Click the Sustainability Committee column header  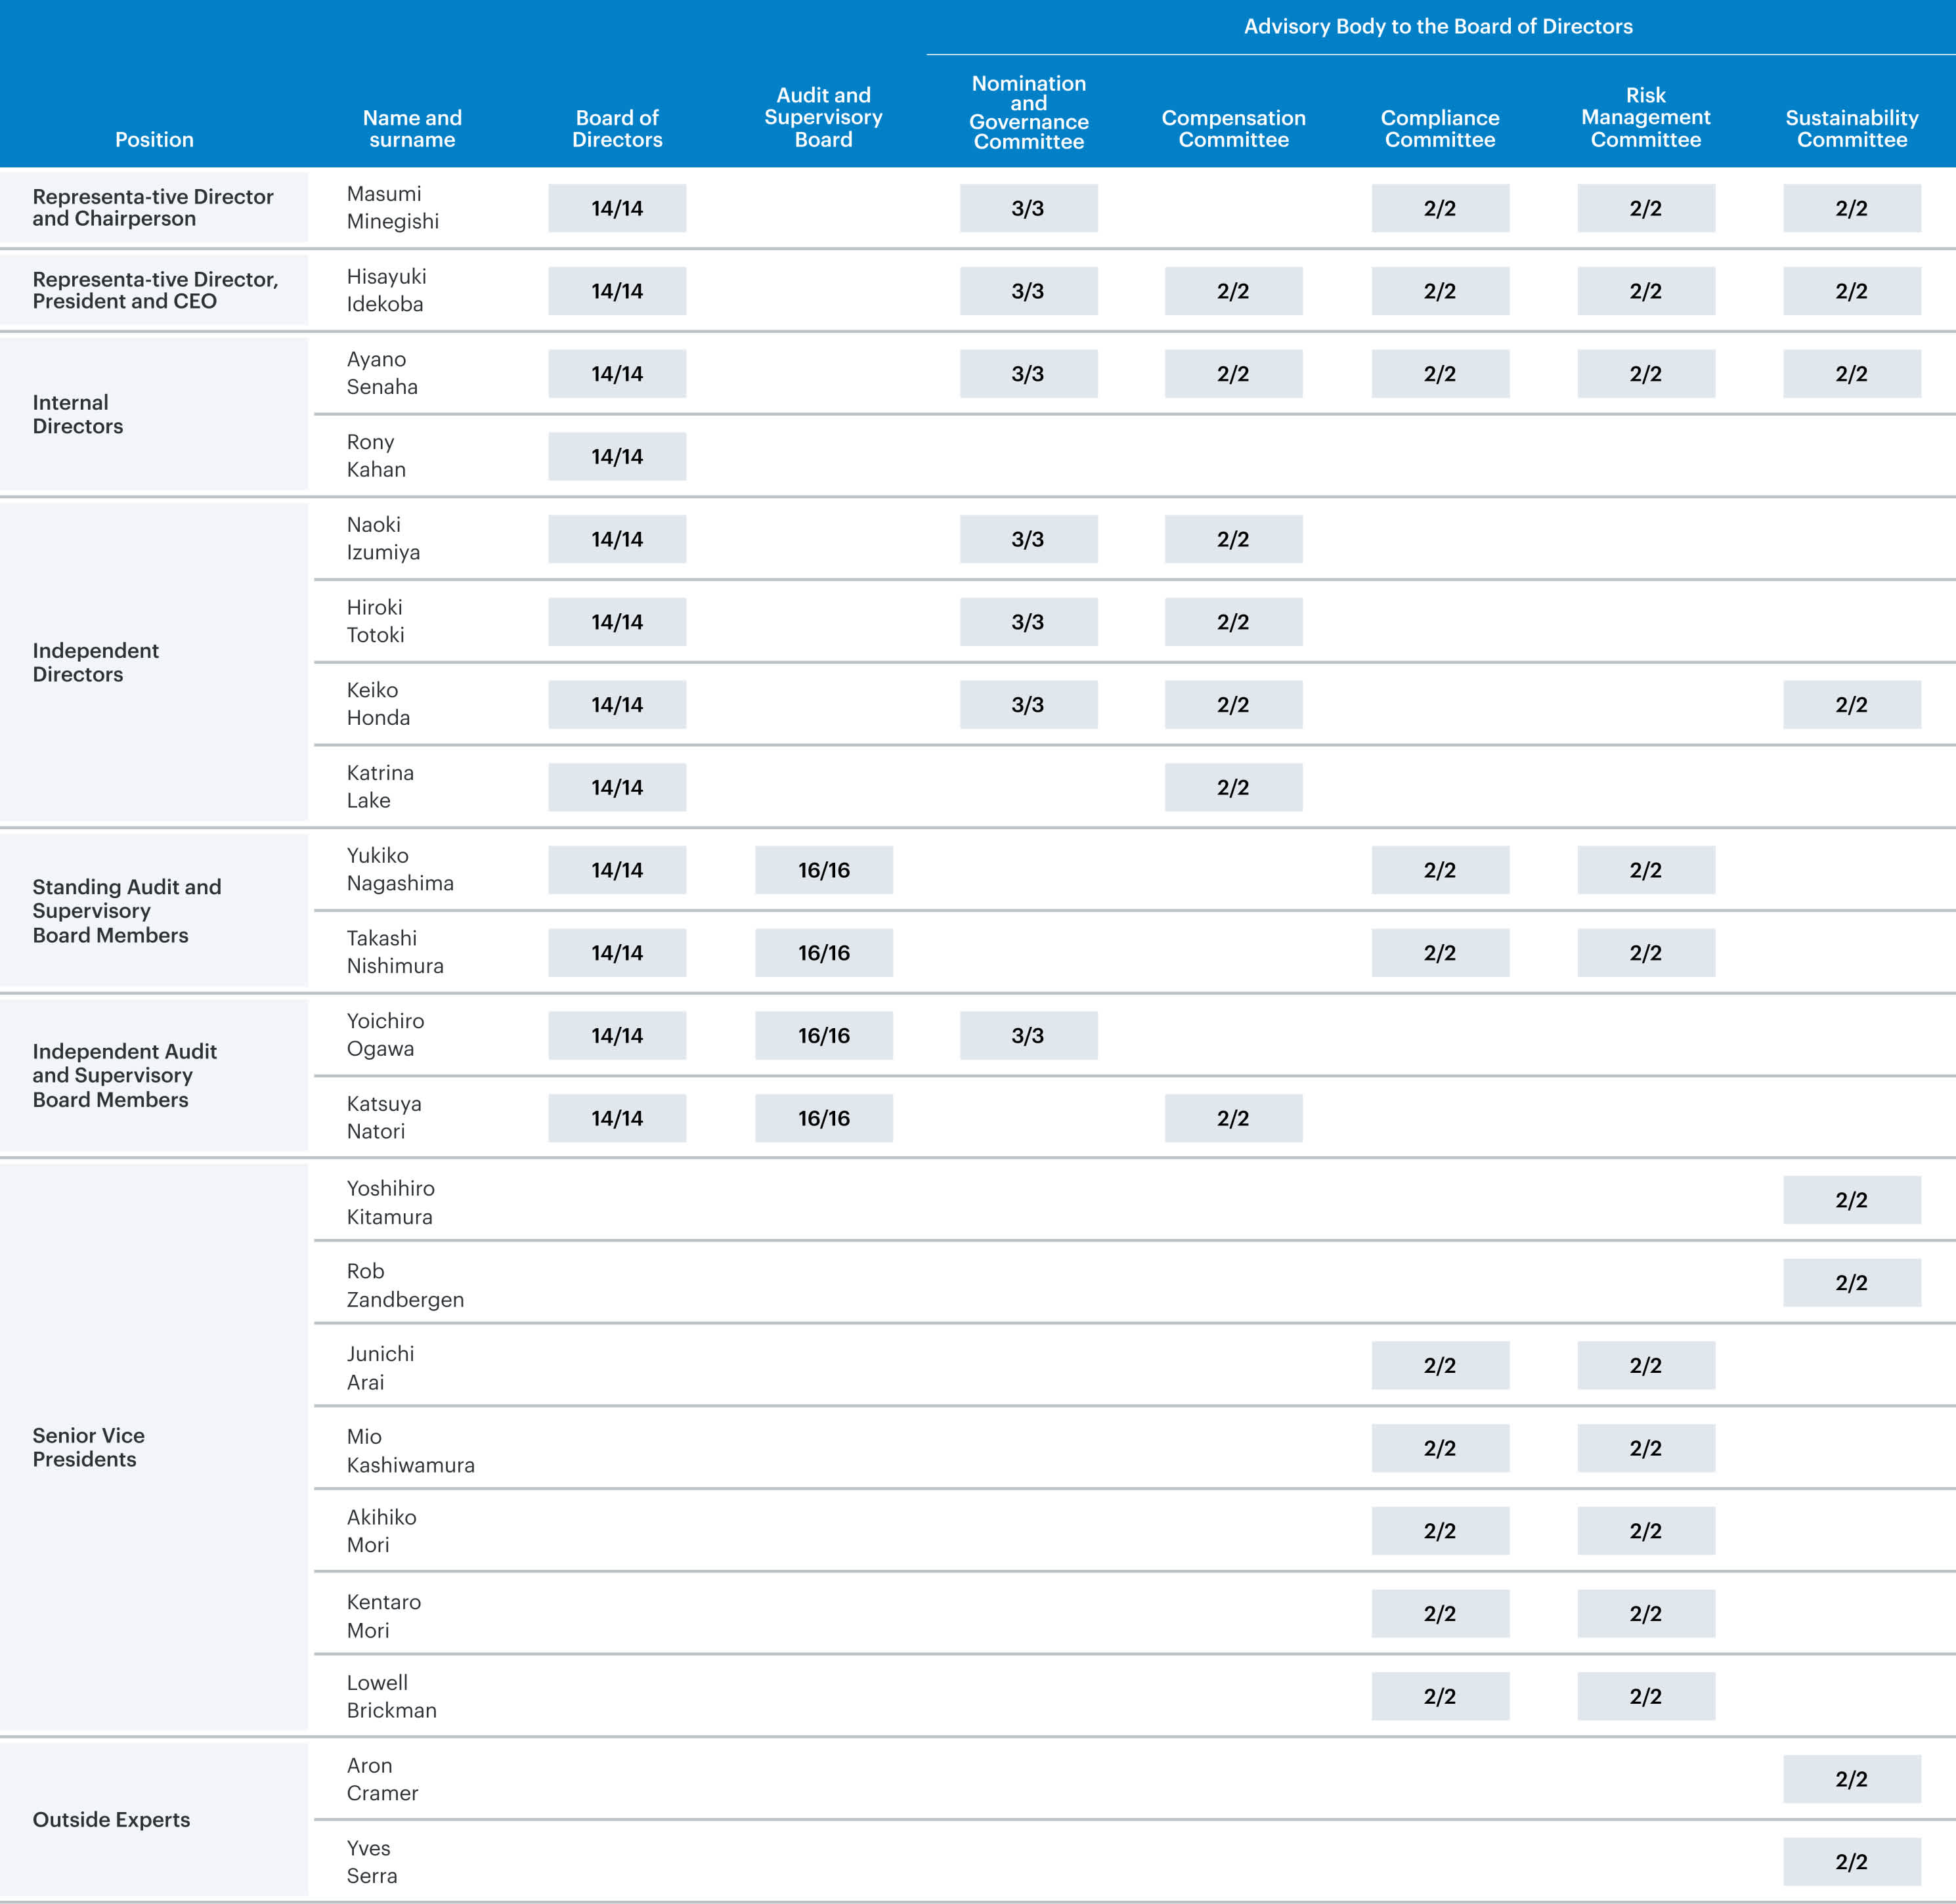point(1851,129)
